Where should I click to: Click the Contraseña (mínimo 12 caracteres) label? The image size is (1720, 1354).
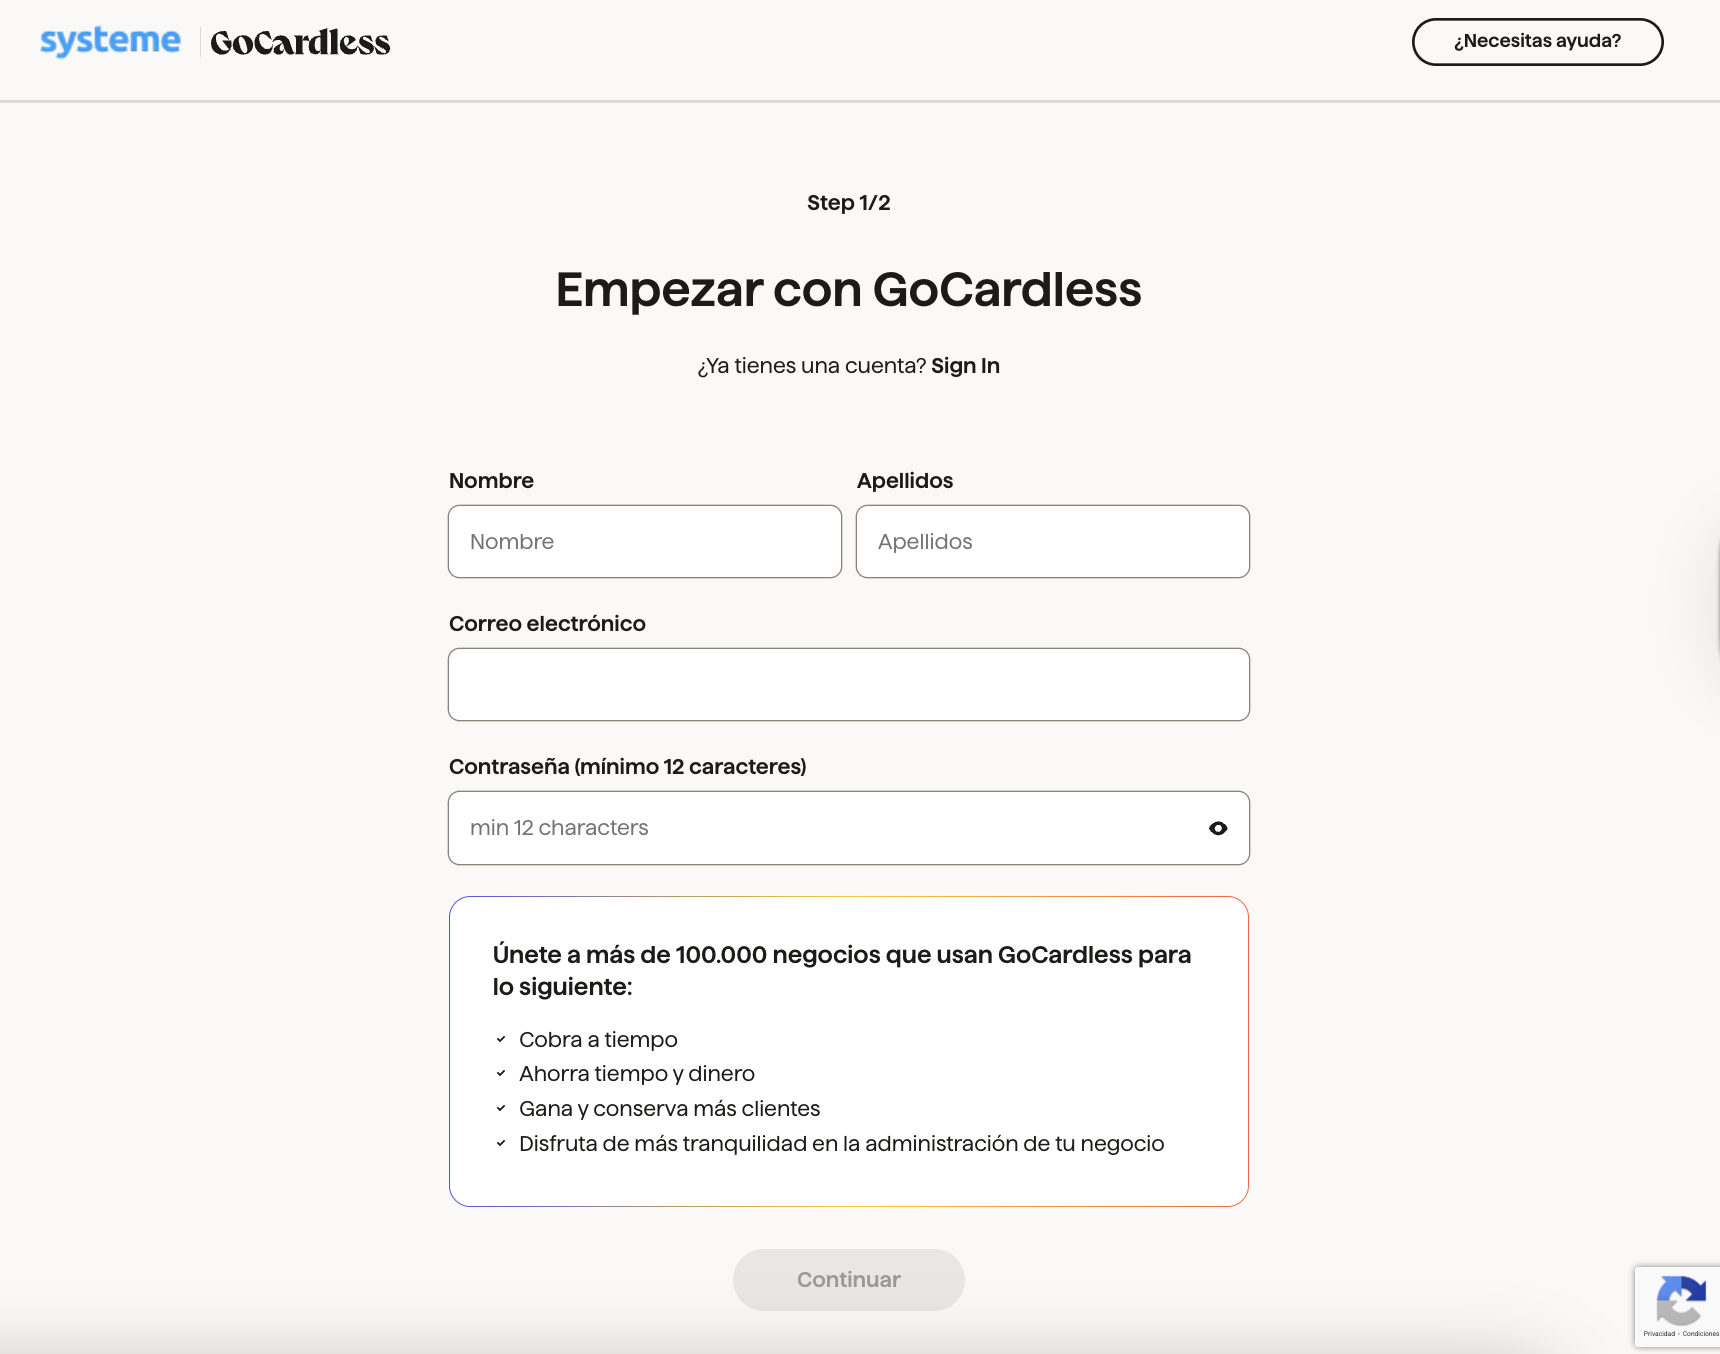628,767
